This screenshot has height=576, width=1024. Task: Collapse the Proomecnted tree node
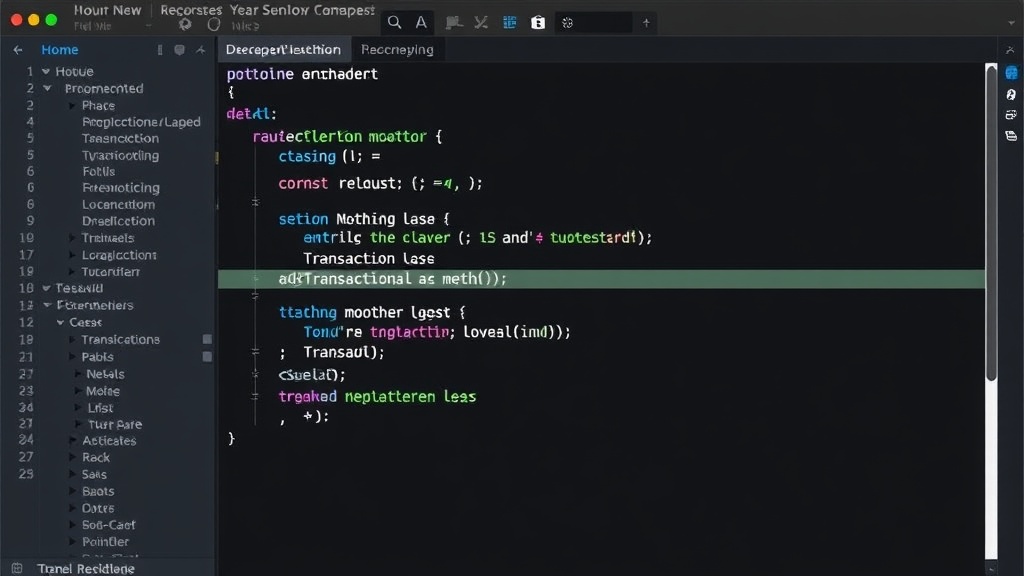(x=47, y=88)
